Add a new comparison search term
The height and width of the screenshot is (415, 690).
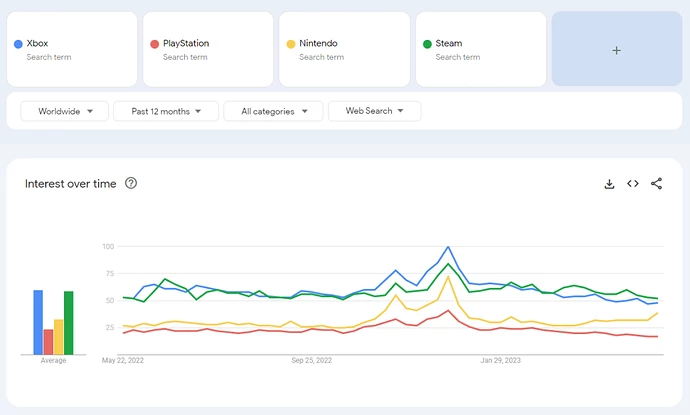(617, 49)
